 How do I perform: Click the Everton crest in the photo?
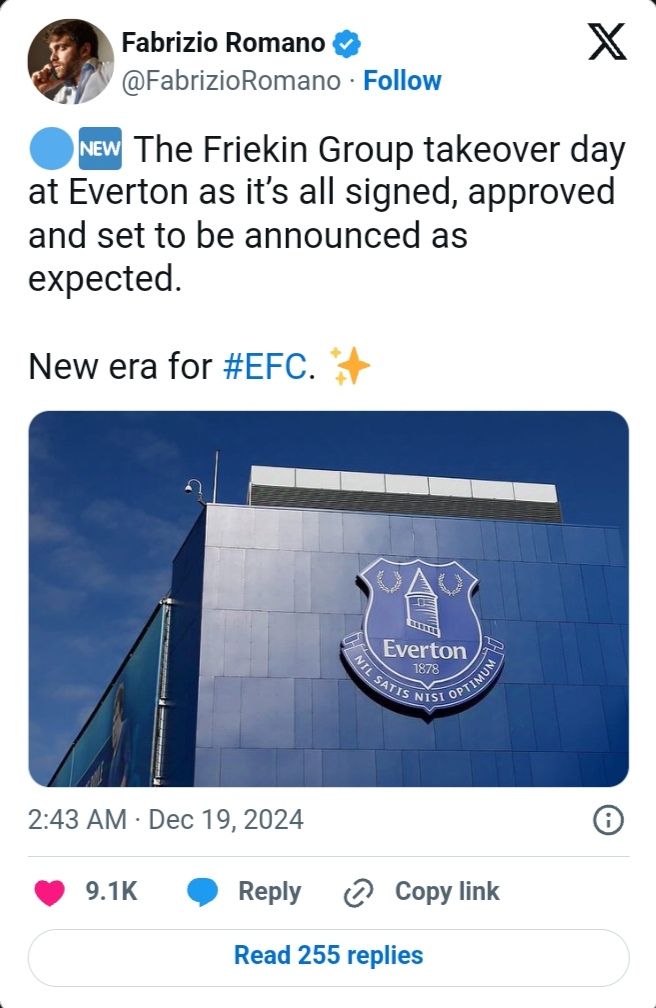click(x=422, y=633)
